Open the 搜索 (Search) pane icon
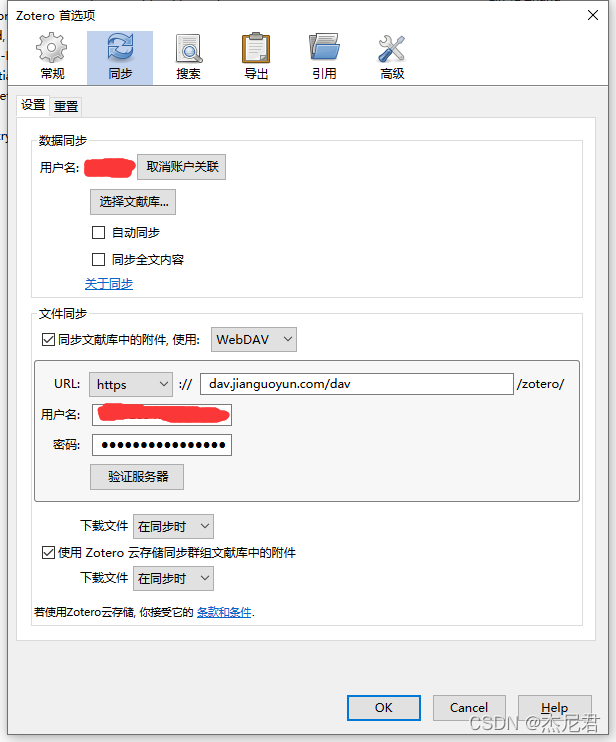Image resolution: width=616 pixels, height=742 pixels. (x=188, y=57)
